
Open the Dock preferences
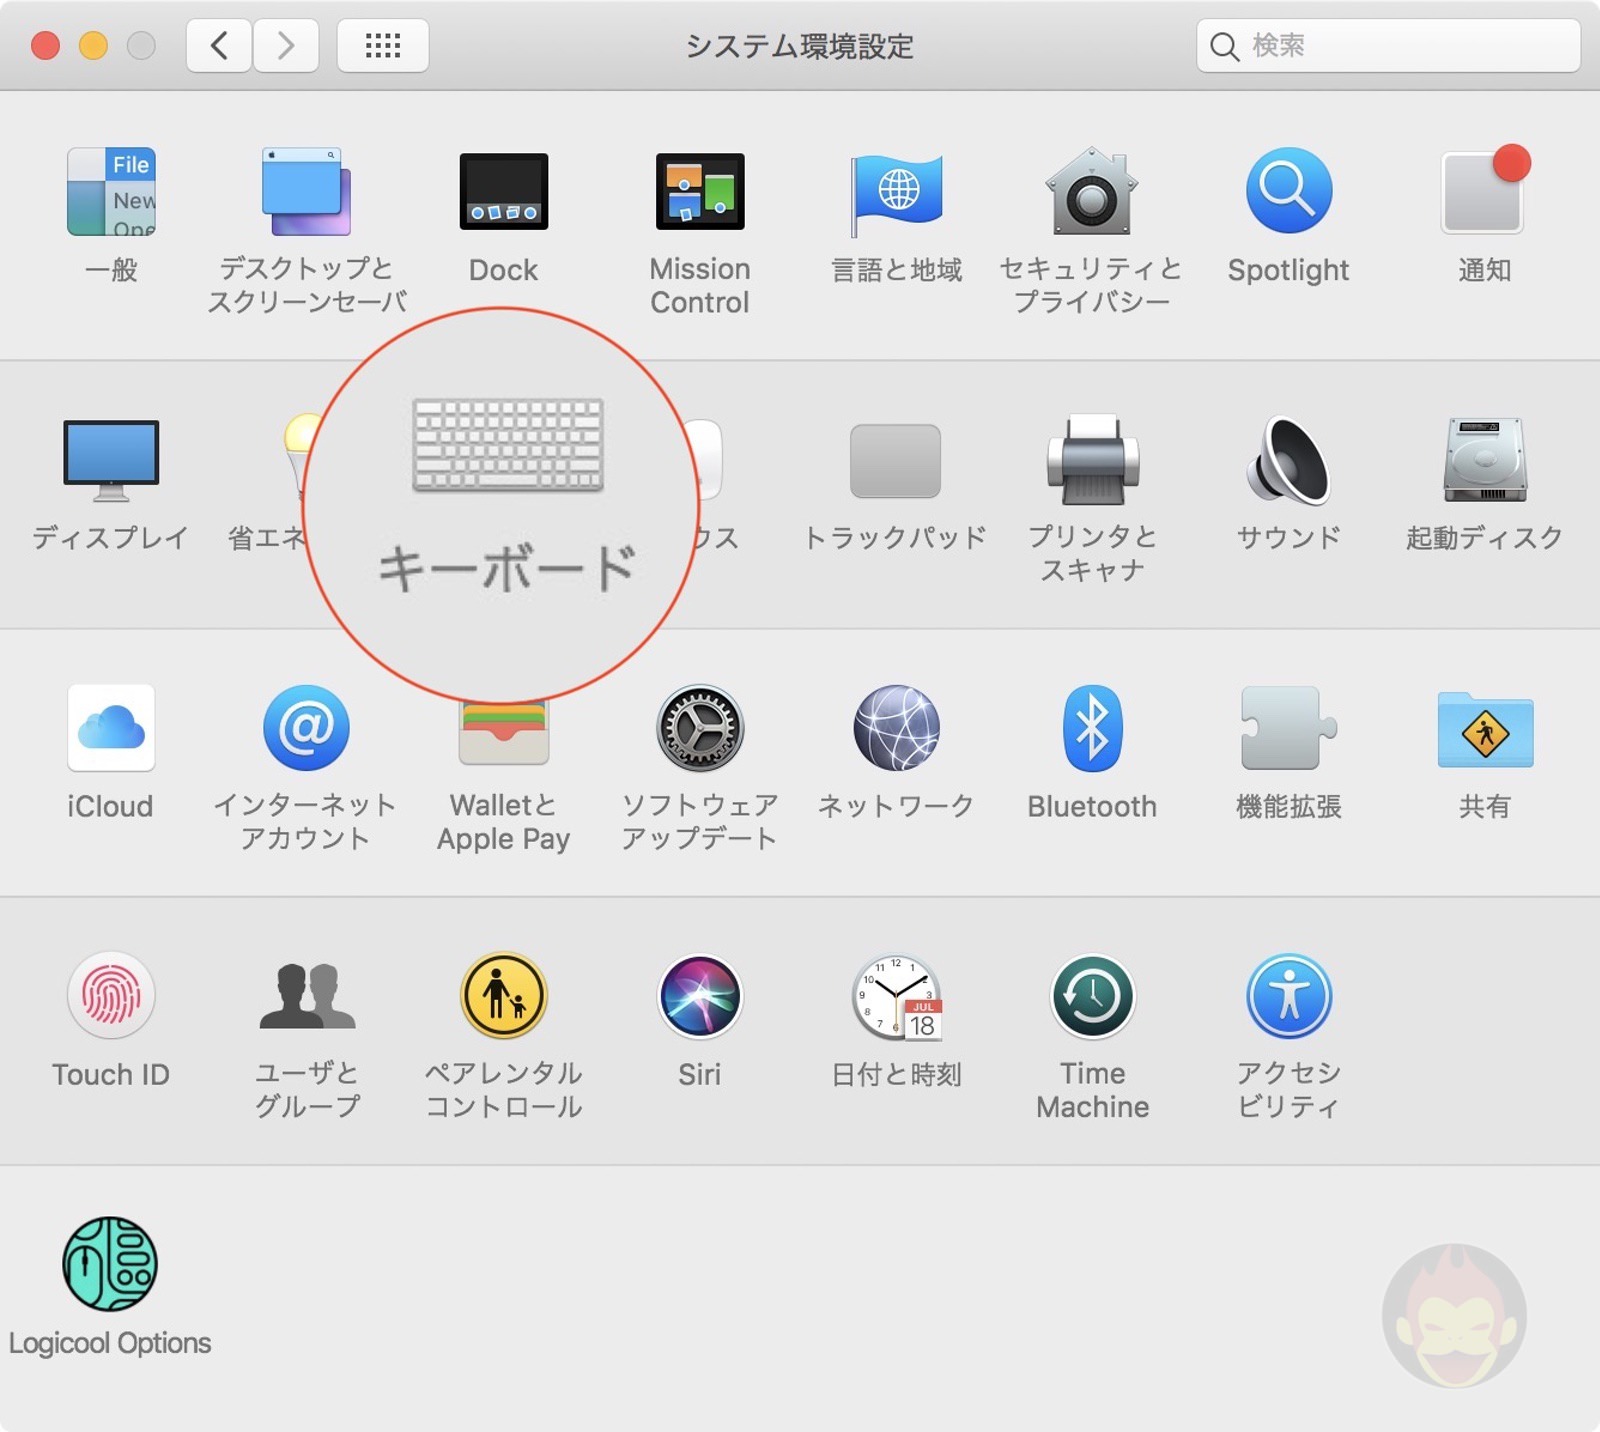point(503,192)
